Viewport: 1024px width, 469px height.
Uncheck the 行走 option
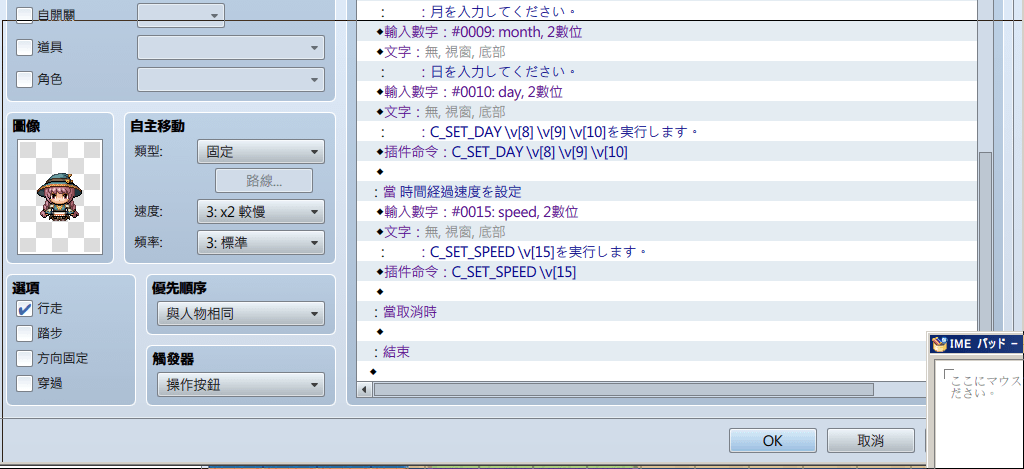click(24, 308)
